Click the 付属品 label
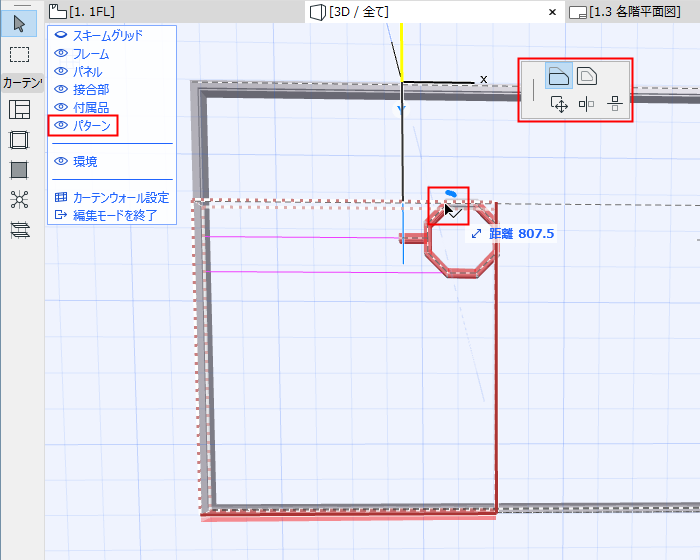The image size is (700, 560). point(91,107)
